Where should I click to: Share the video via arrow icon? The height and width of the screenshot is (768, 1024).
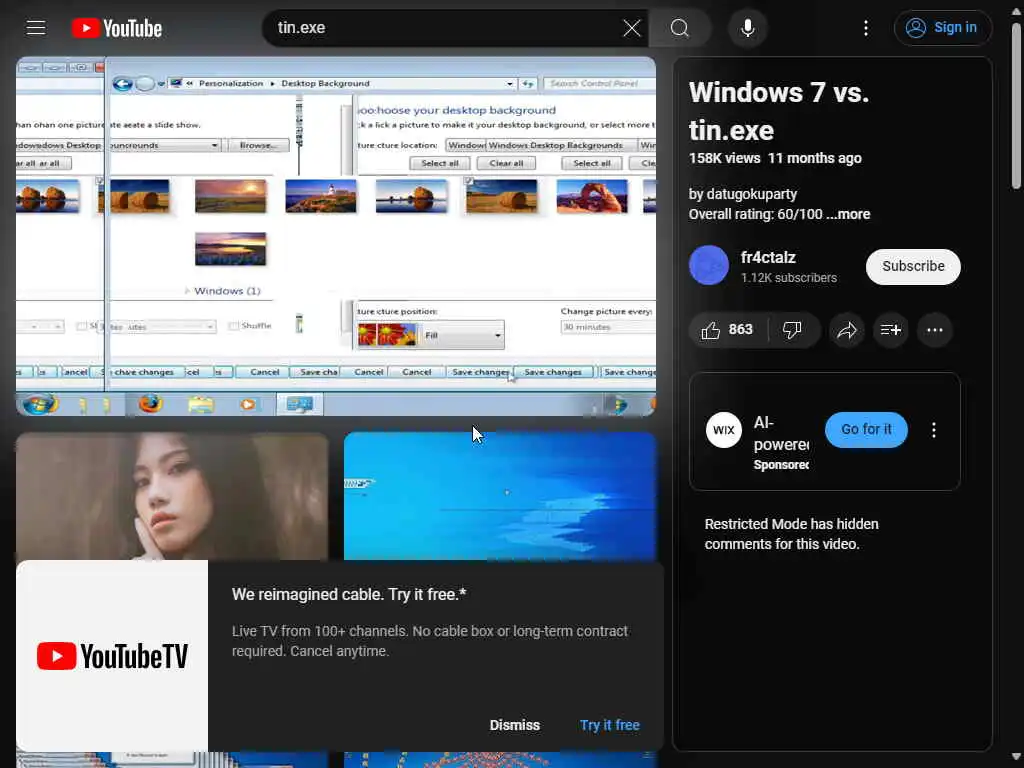[x=847, y=330]
